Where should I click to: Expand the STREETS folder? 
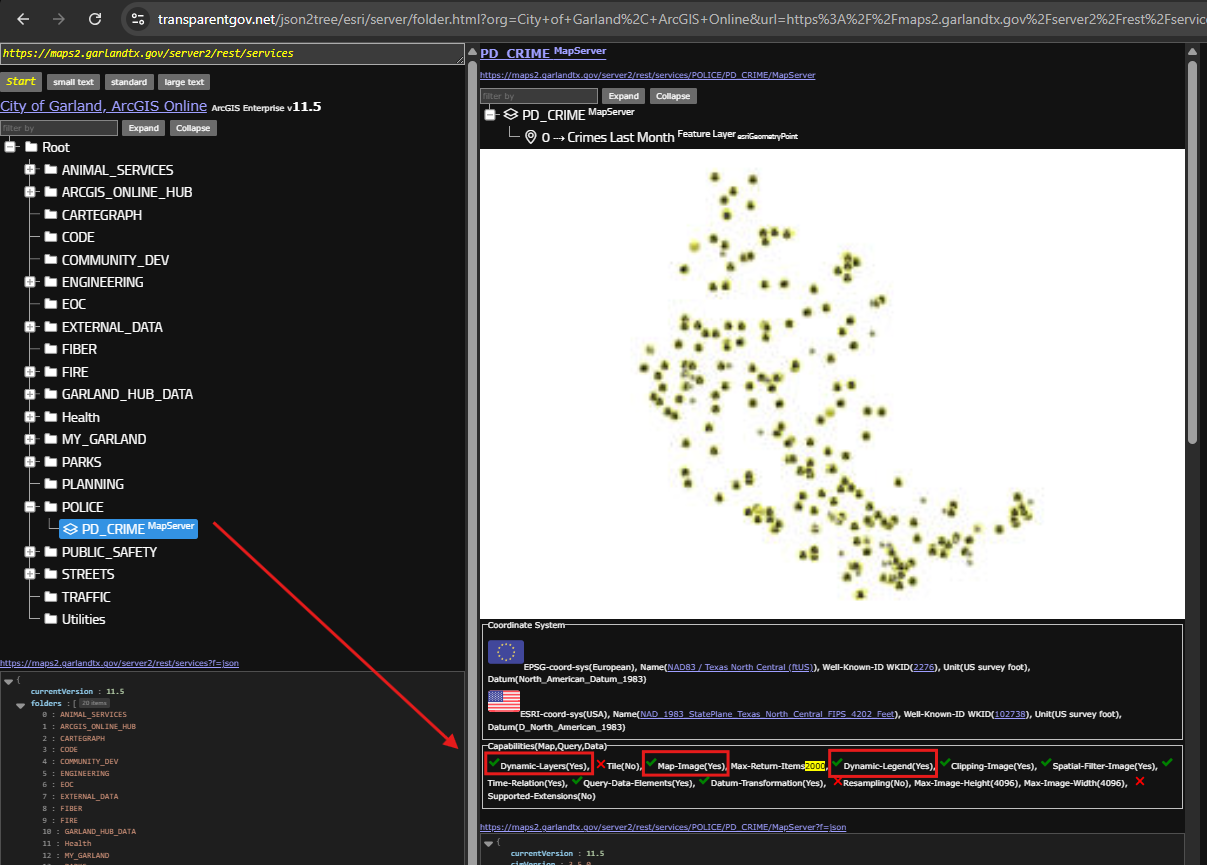(30, 574)
